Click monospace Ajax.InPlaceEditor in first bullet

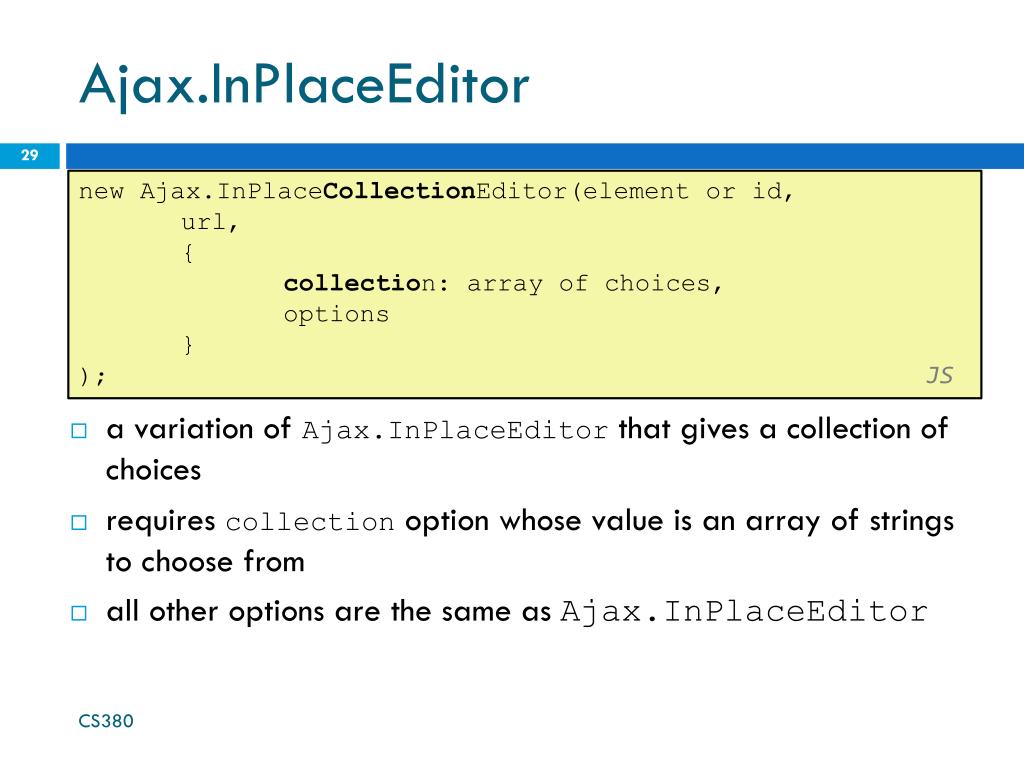point(455,431)
